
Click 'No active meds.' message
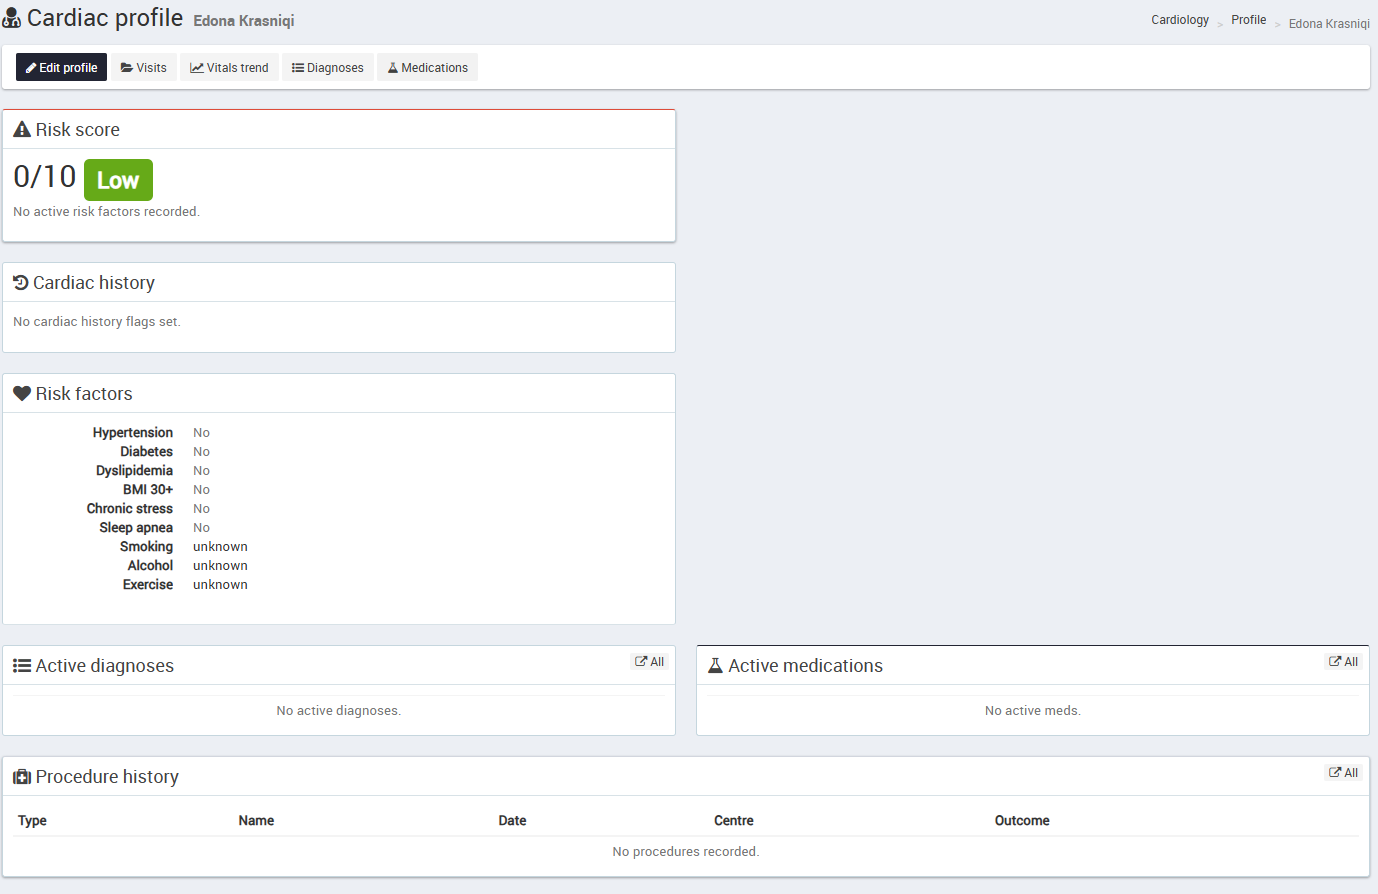(1032, 710)
